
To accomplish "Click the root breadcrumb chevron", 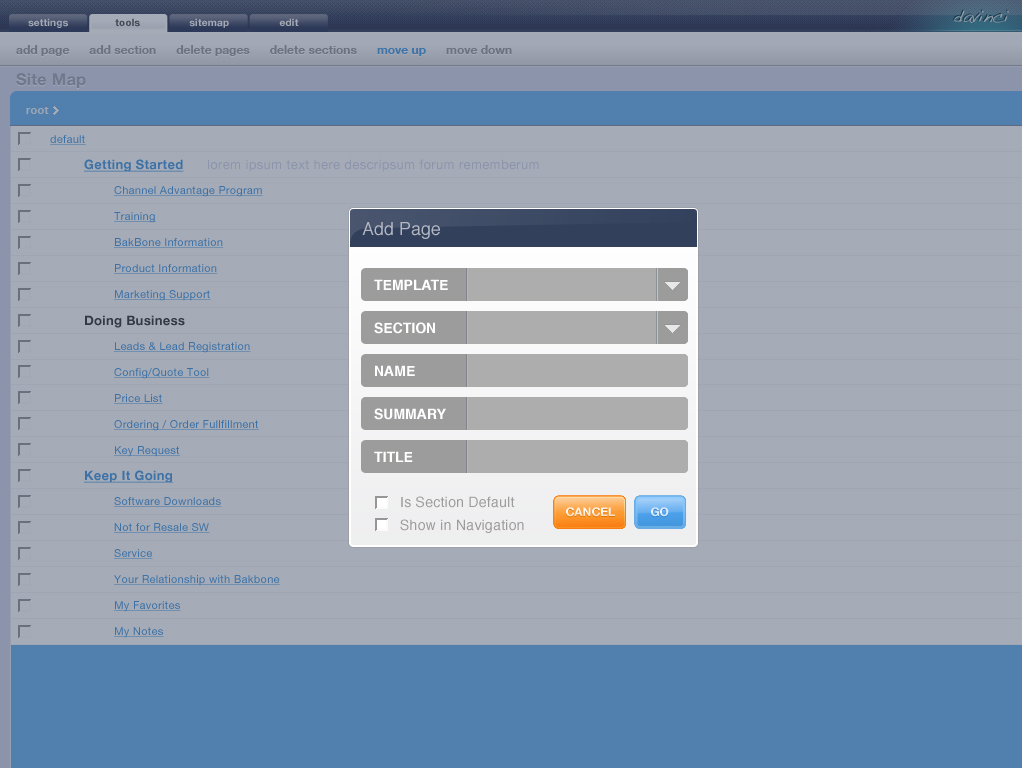I will [56, 110].
